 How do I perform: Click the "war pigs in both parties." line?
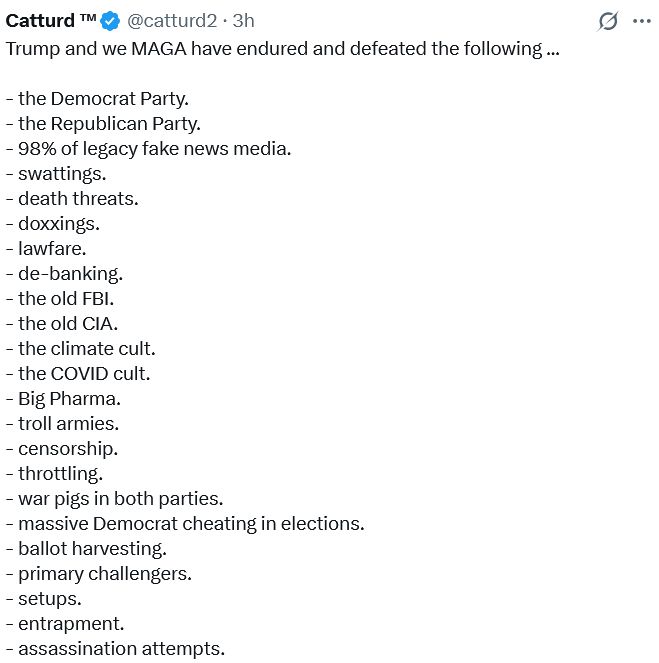tap(114, 499)
